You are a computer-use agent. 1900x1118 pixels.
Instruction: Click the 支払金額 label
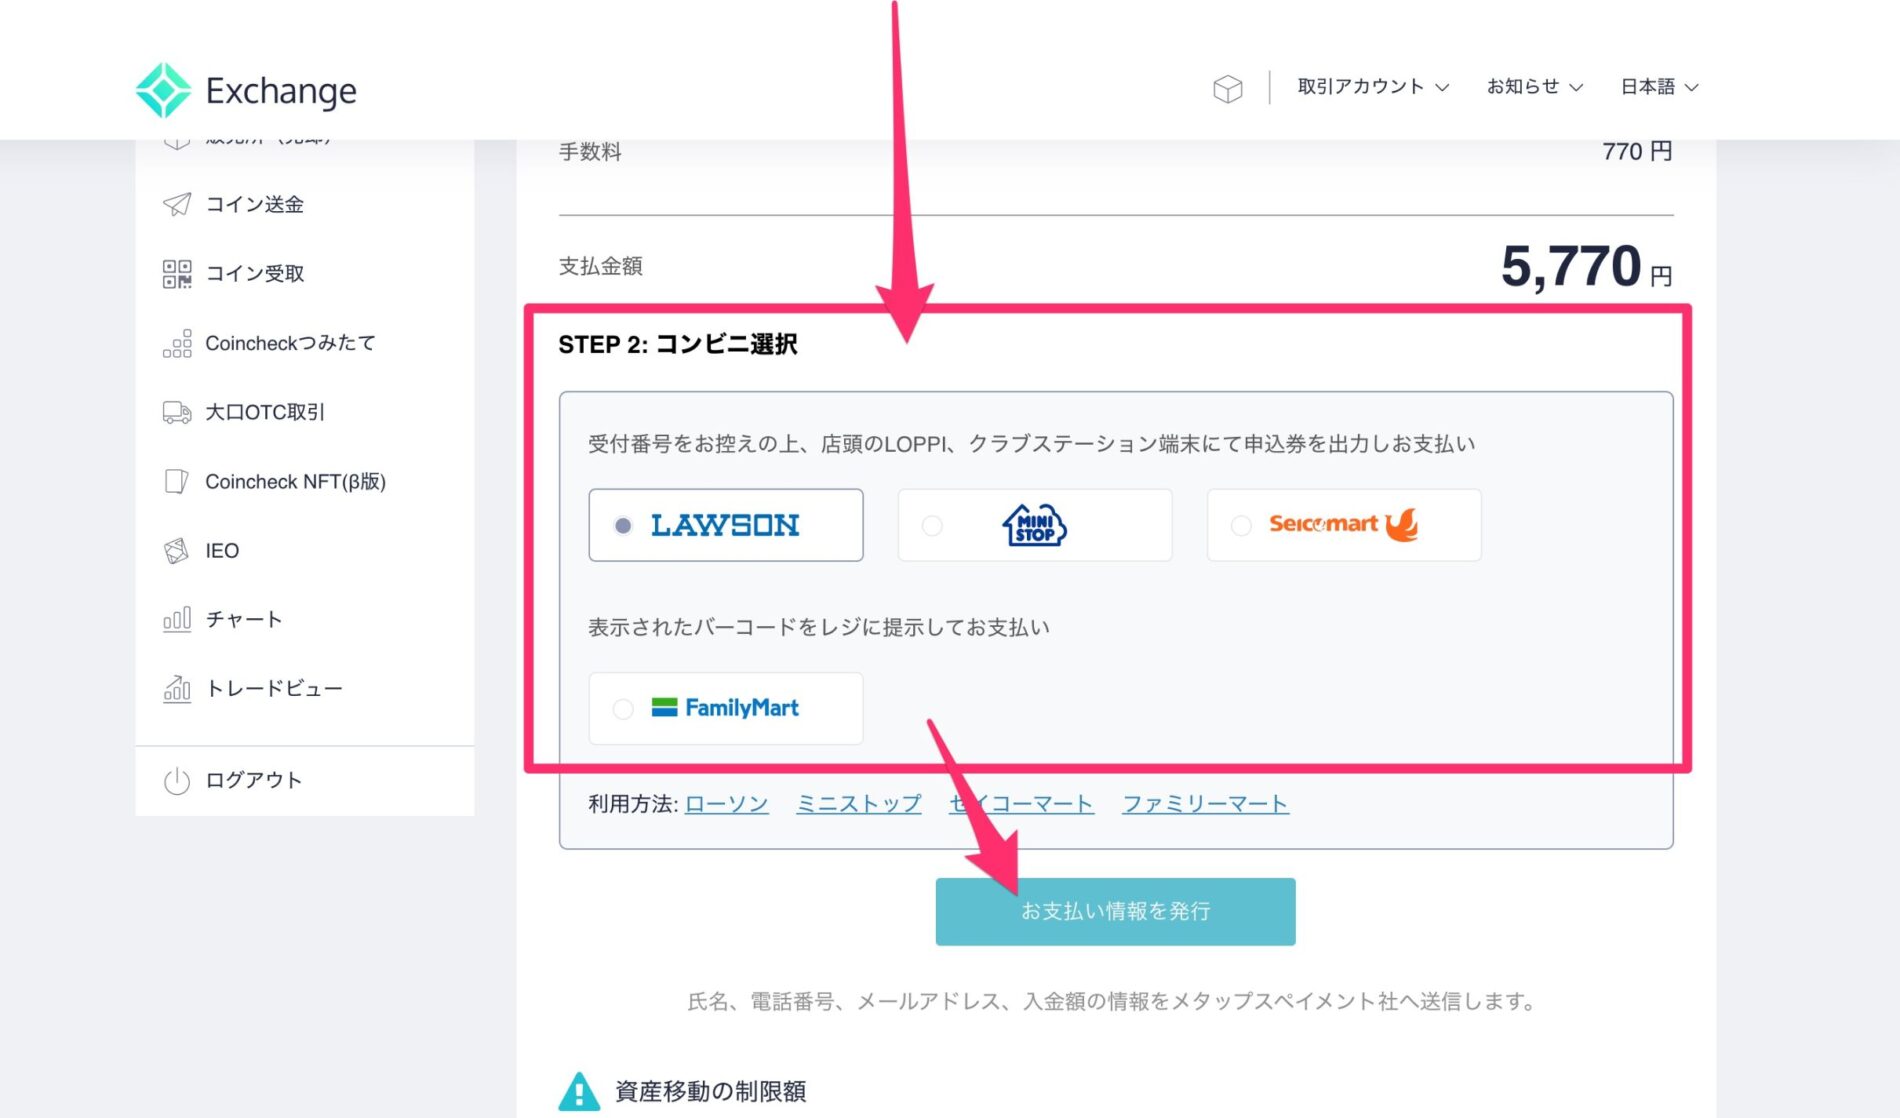pyautogui.click(x=600, y=266)
